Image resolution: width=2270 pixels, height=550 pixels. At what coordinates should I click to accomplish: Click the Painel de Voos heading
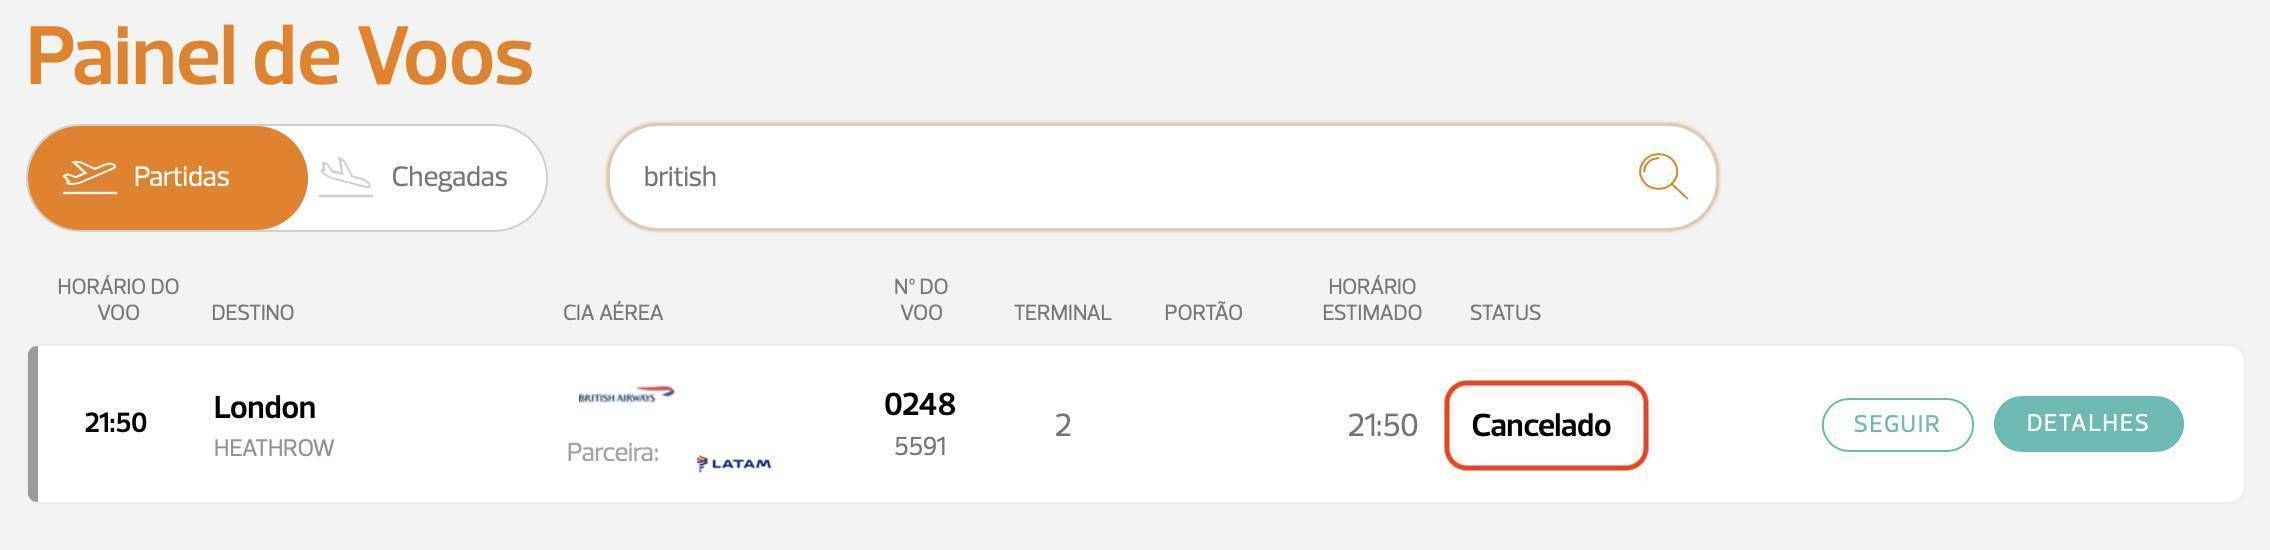(x=280, y=56)
